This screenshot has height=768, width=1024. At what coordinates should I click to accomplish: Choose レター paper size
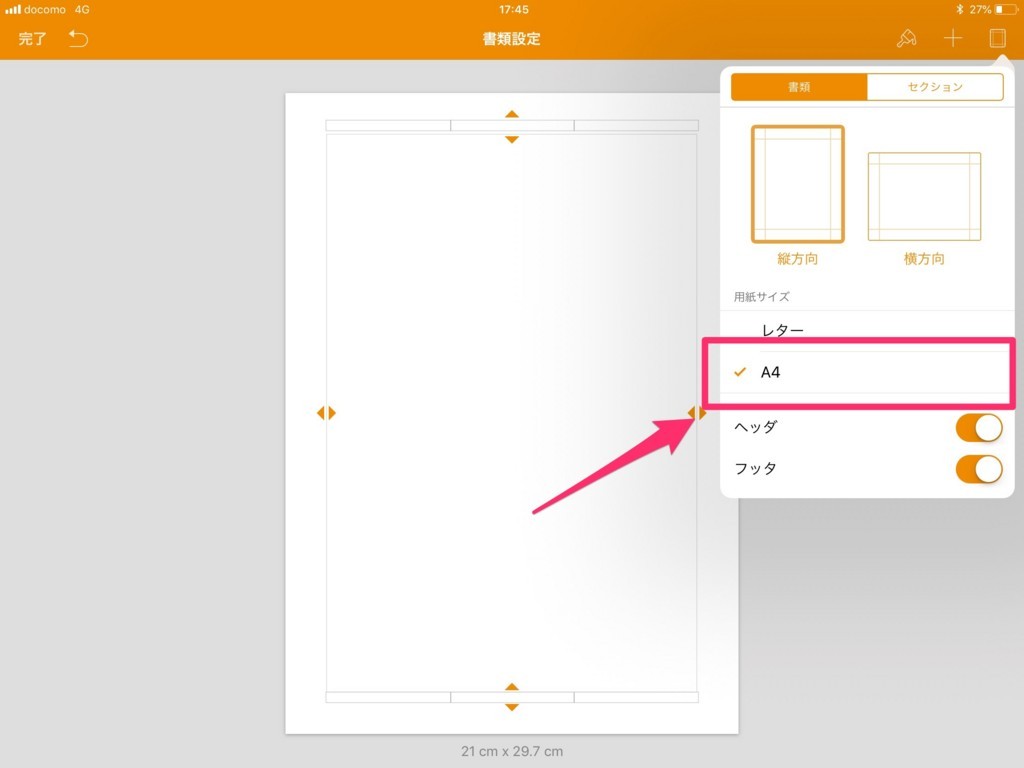867,330
